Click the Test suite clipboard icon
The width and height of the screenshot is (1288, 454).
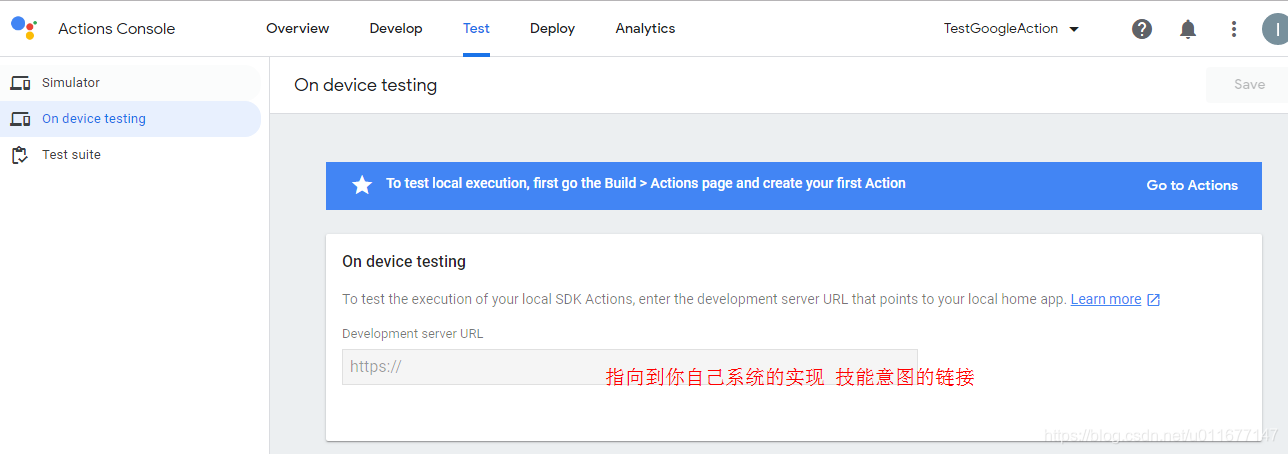pyautogui.click(x=20, y=155)
